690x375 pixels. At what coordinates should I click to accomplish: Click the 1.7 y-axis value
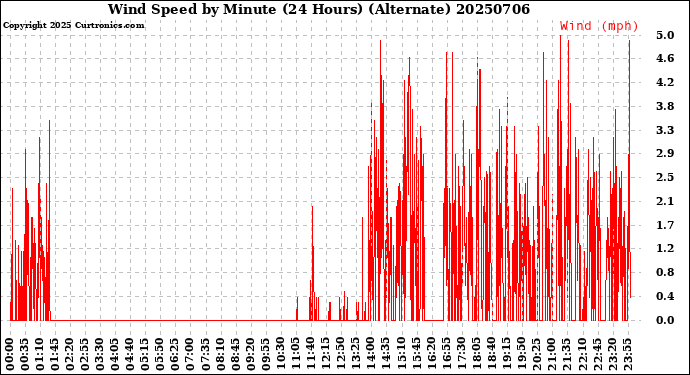(665, 225)
